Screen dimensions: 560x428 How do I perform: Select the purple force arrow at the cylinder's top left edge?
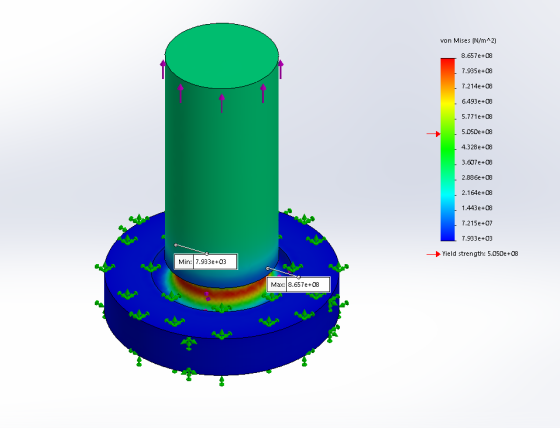(163, 69)
